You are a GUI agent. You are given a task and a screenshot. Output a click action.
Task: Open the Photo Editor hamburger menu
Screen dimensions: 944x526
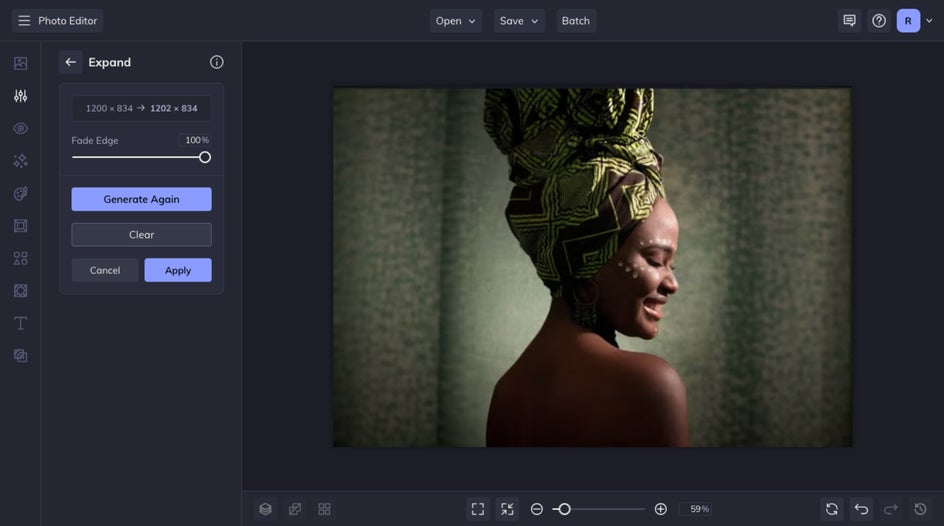click(24, 21)
